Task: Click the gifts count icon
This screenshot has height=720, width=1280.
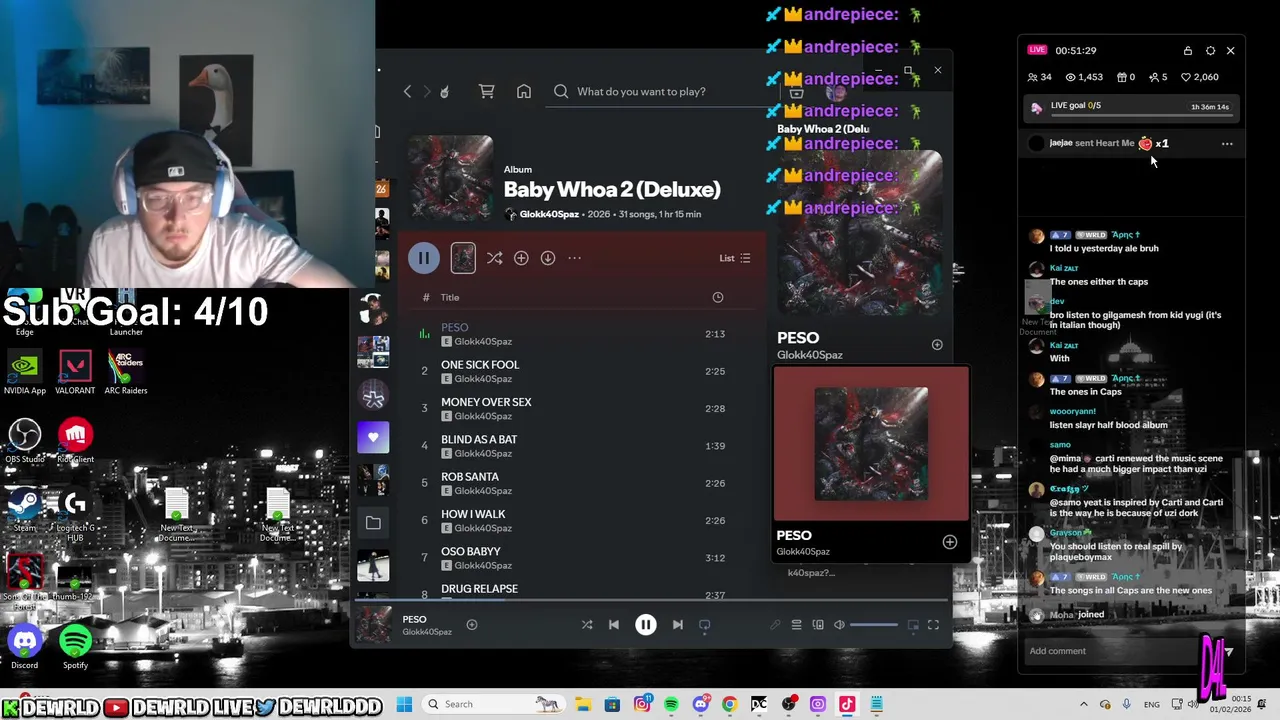Action: click(x=1126, y=77)
